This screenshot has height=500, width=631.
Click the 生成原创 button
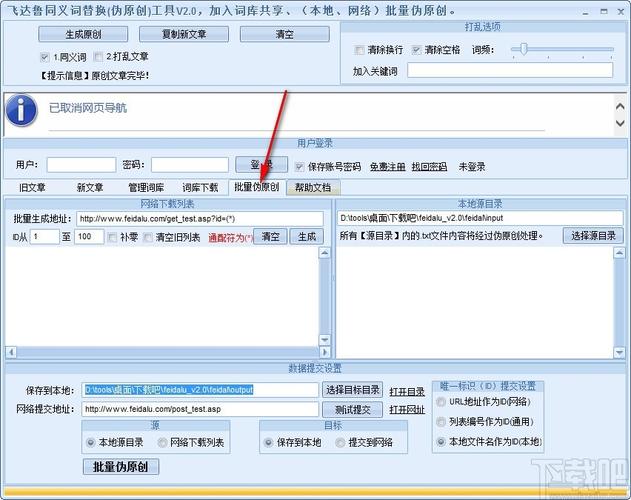[83, 34]
